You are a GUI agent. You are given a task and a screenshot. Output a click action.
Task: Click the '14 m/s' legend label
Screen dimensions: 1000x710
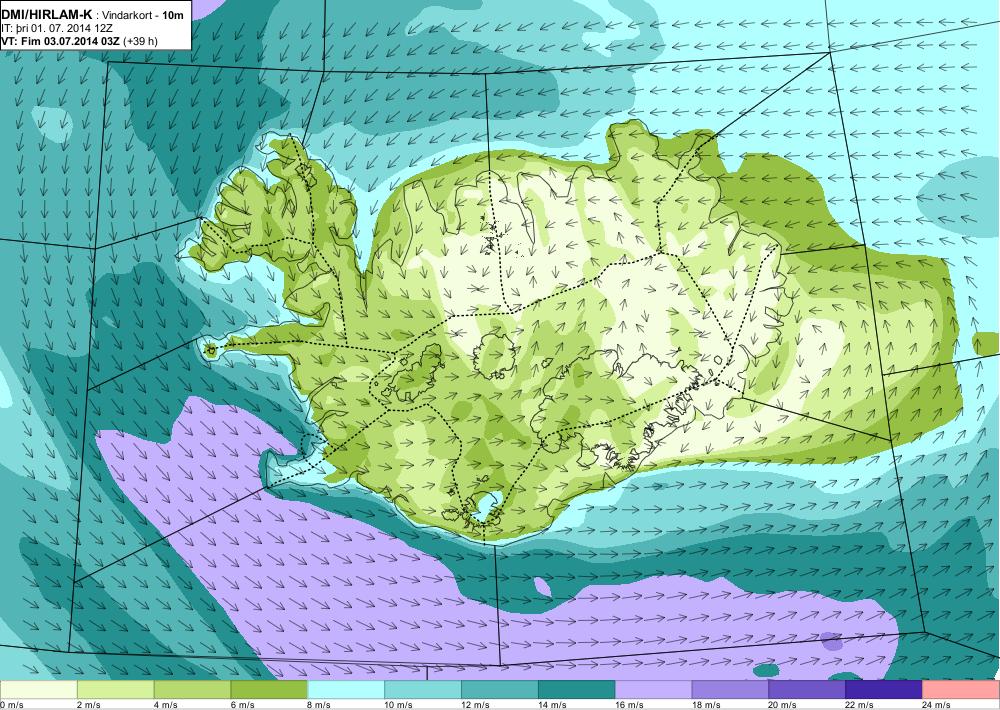tap(552, 705)
